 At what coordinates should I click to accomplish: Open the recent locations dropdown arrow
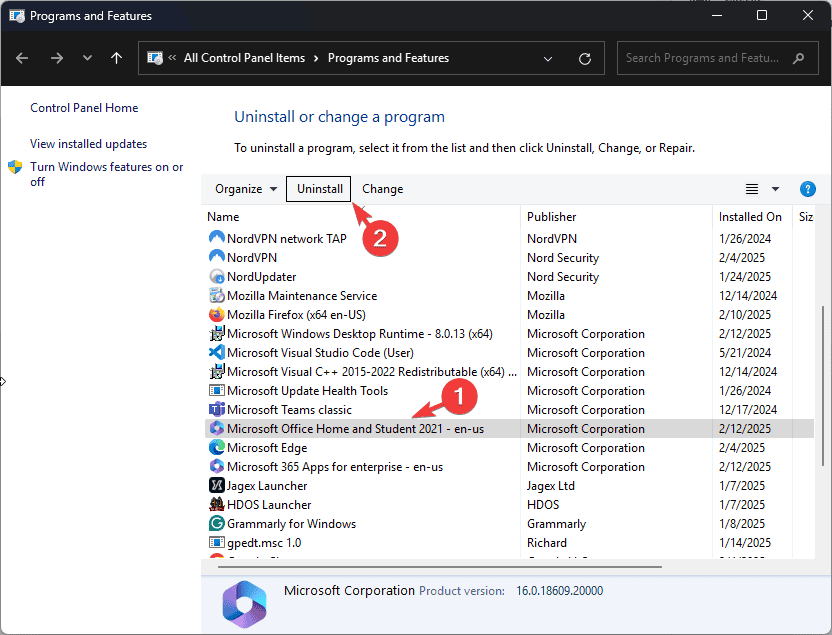87,58
